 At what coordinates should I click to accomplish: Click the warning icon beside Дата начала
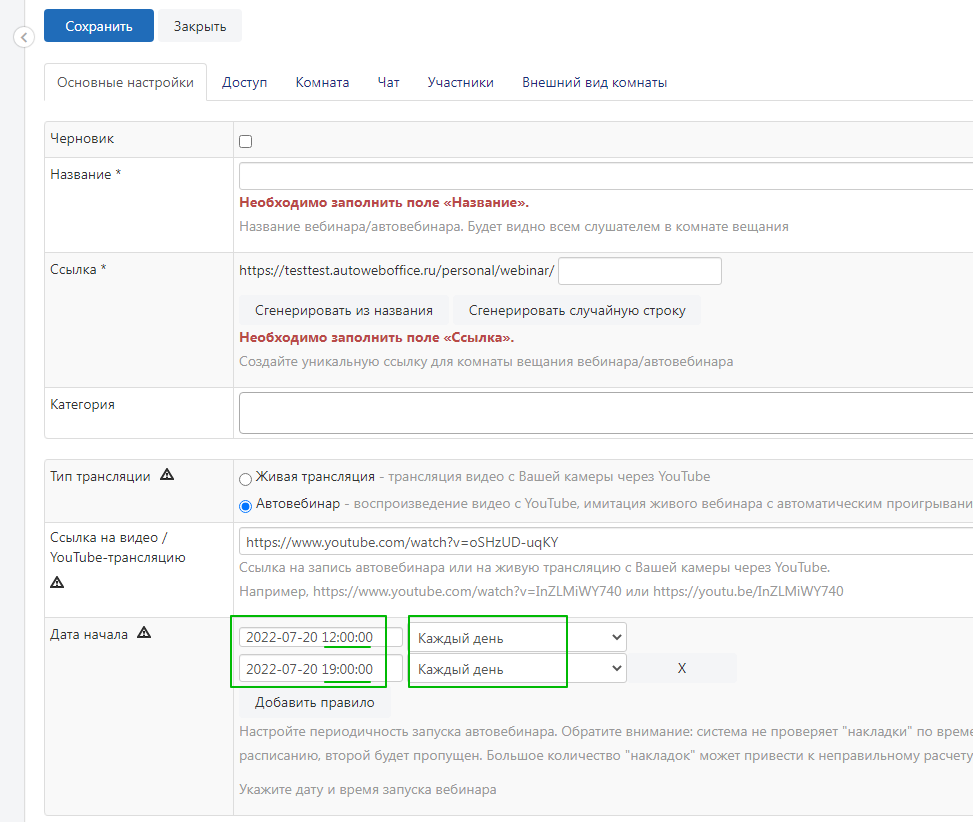click(x=144, y=633)
